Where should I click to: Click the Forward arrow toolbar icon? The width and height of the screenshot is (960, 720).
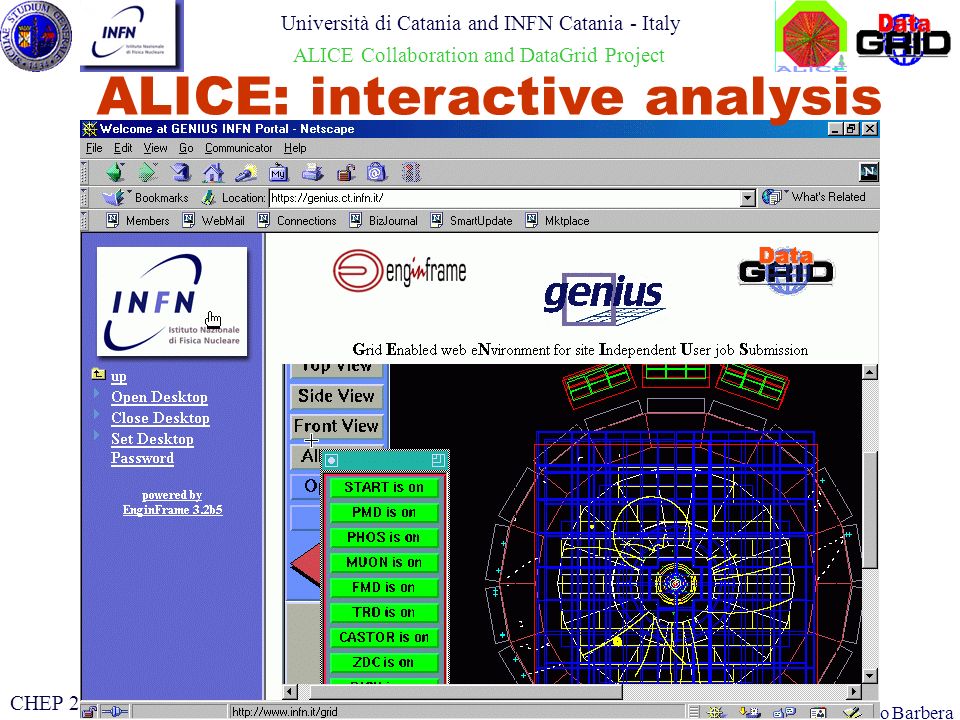147,173
